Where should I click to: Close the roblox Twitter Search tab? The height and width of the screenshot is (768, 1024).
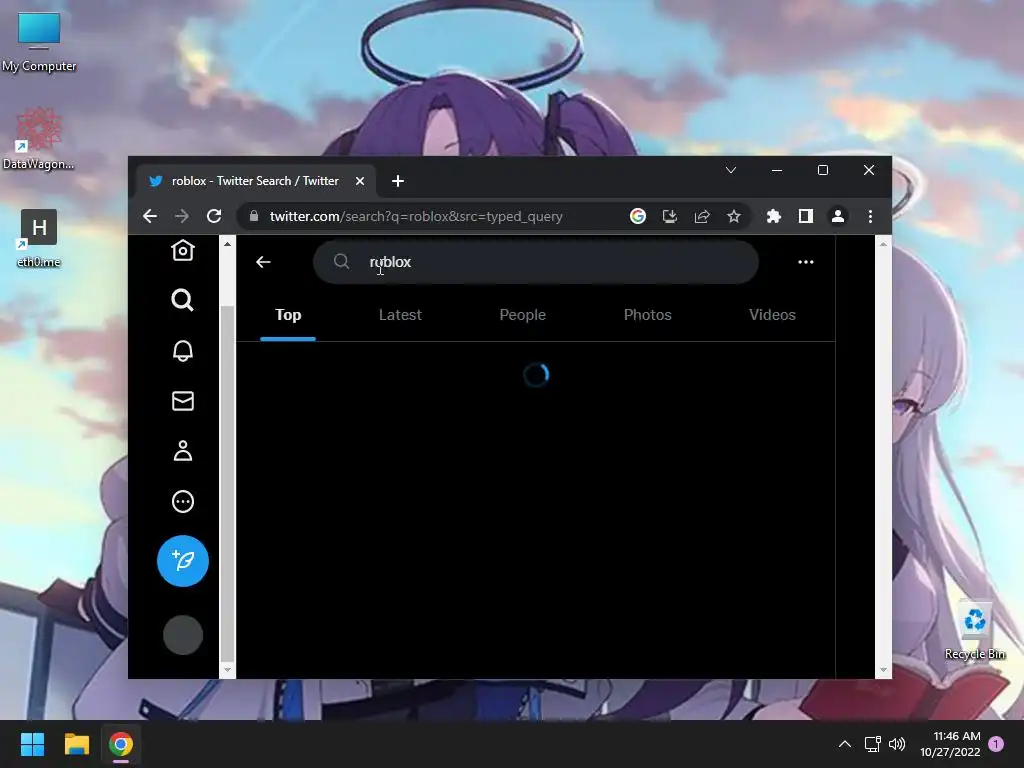pos(360,181)
